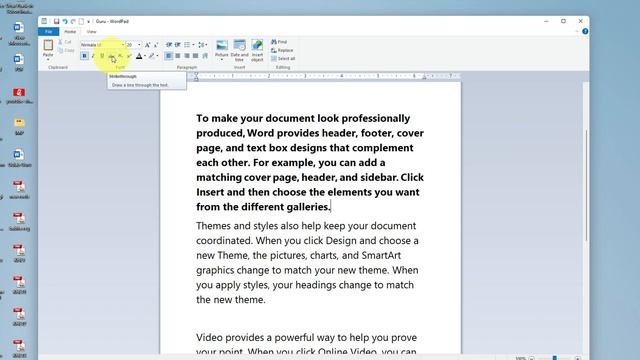
Task: Expand the Paste options arrow
Action: [x=48, y=60]
